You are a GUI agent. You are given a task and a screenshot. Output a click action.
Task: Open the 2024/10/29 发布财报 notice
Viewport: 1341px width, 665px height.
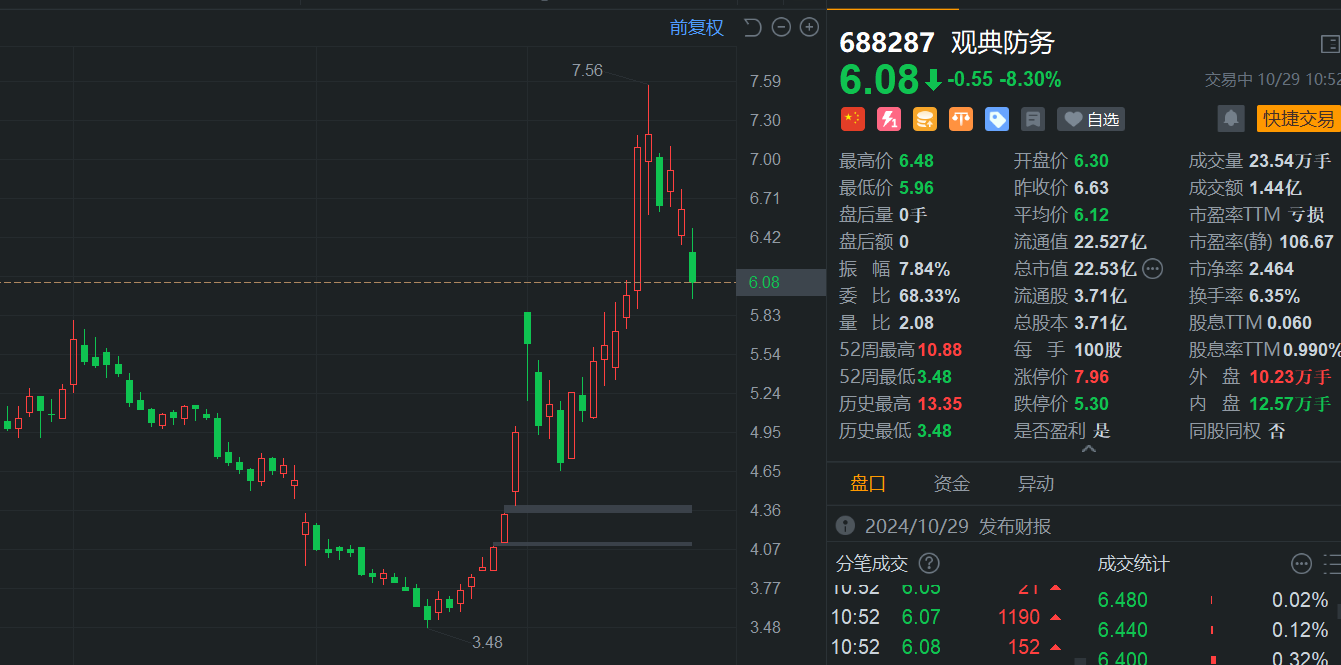[958, 526]
